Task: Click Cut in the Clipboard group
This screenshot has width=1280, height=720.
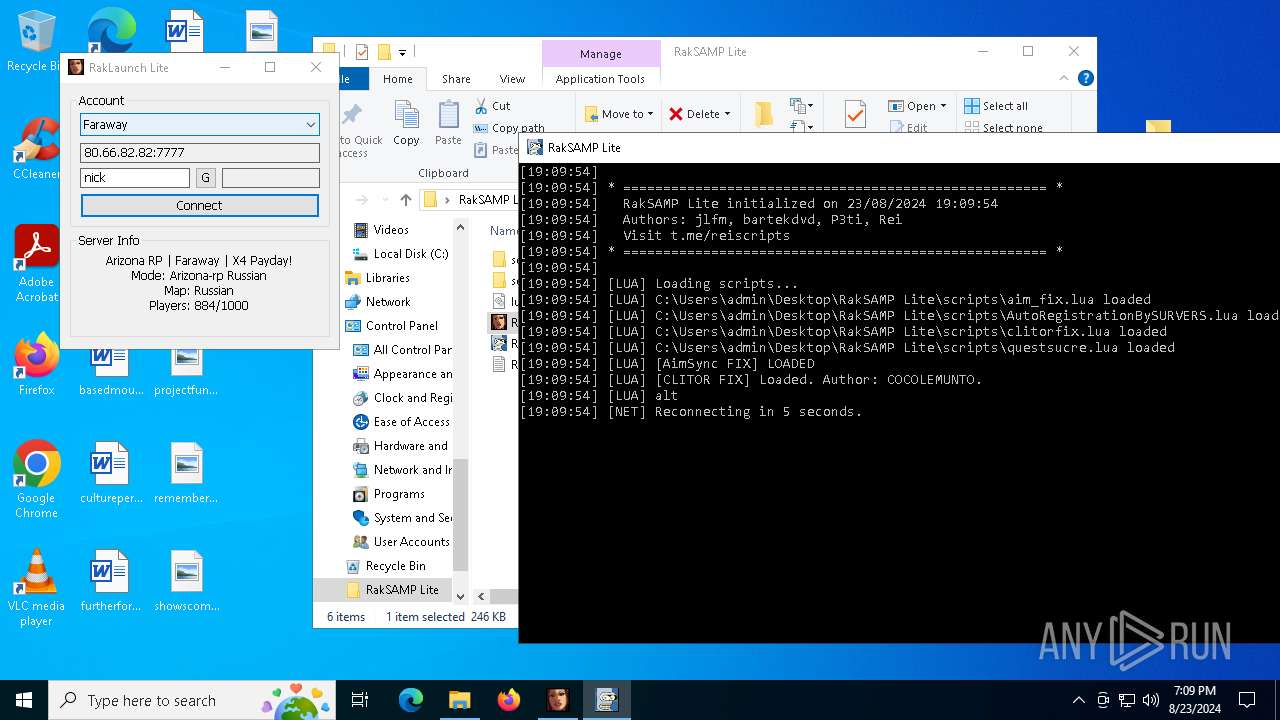Action: click(x=491, y=106)
